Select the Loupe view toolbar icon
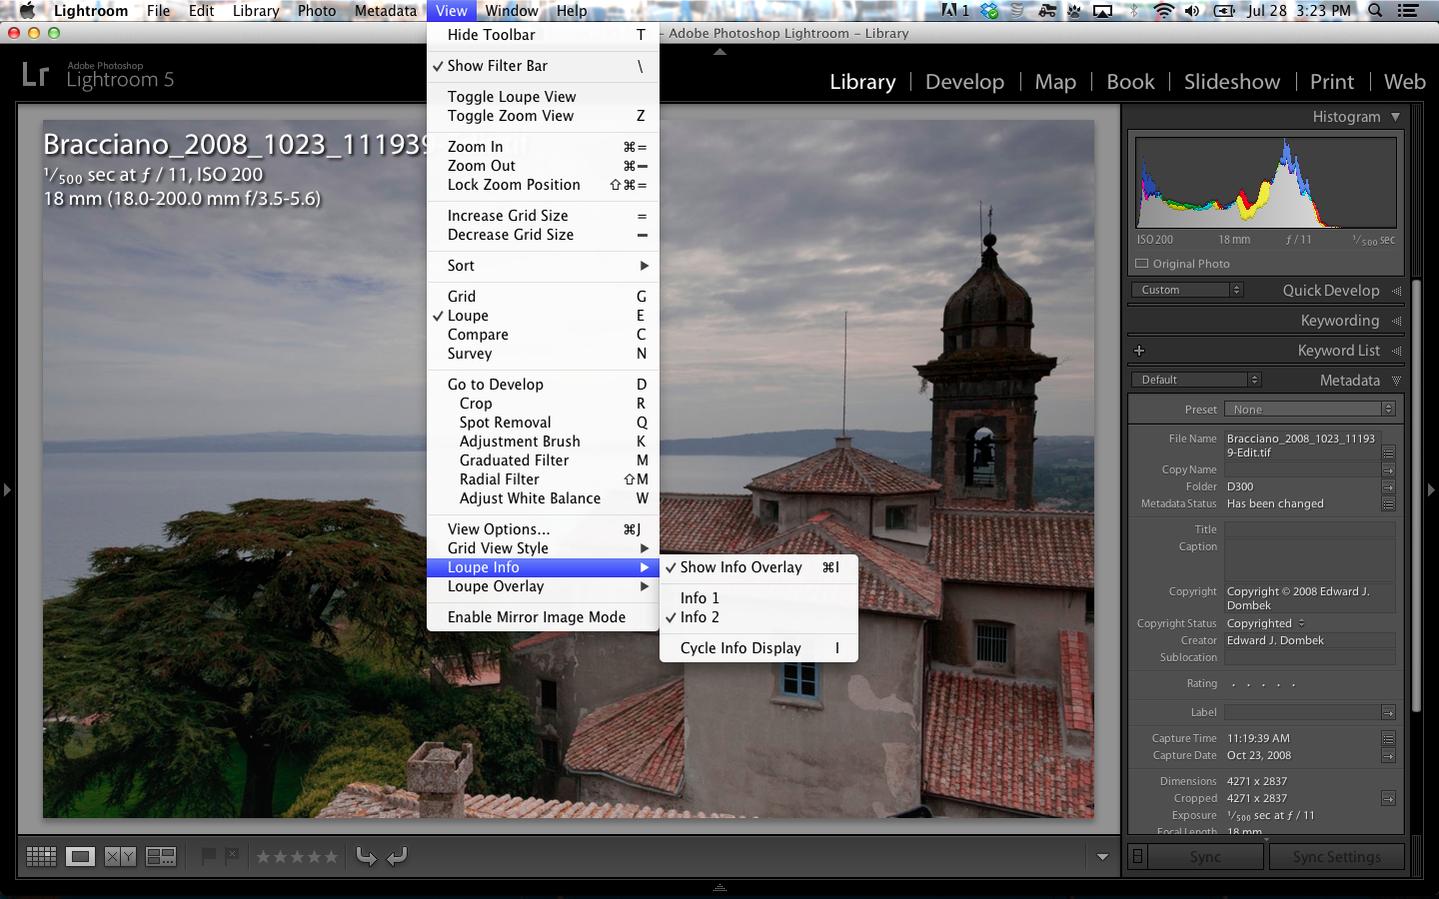Viewport: 1439px width, 899px height. pyautogui.click(x=81, y=856)
